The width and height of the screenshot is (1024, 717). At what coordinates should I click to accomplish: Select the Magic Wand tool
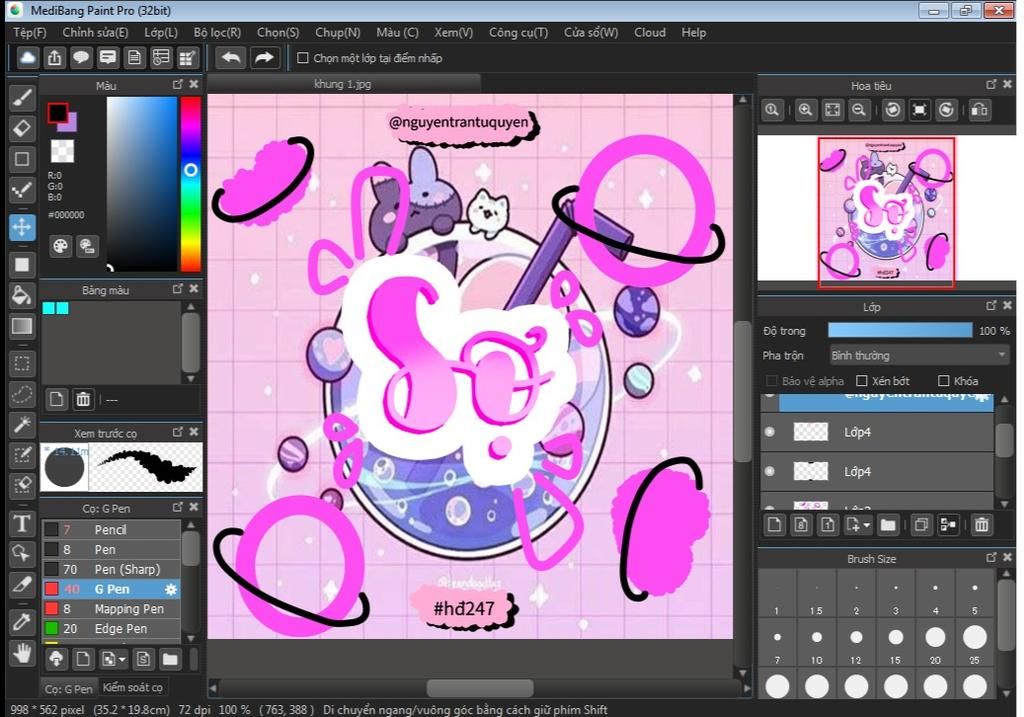[22, 424]
